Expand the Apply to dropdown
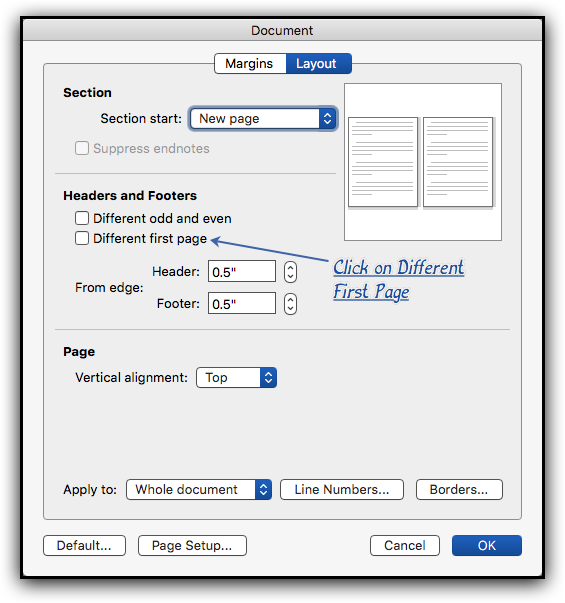The image size is (565, 603). click(199, 490)
